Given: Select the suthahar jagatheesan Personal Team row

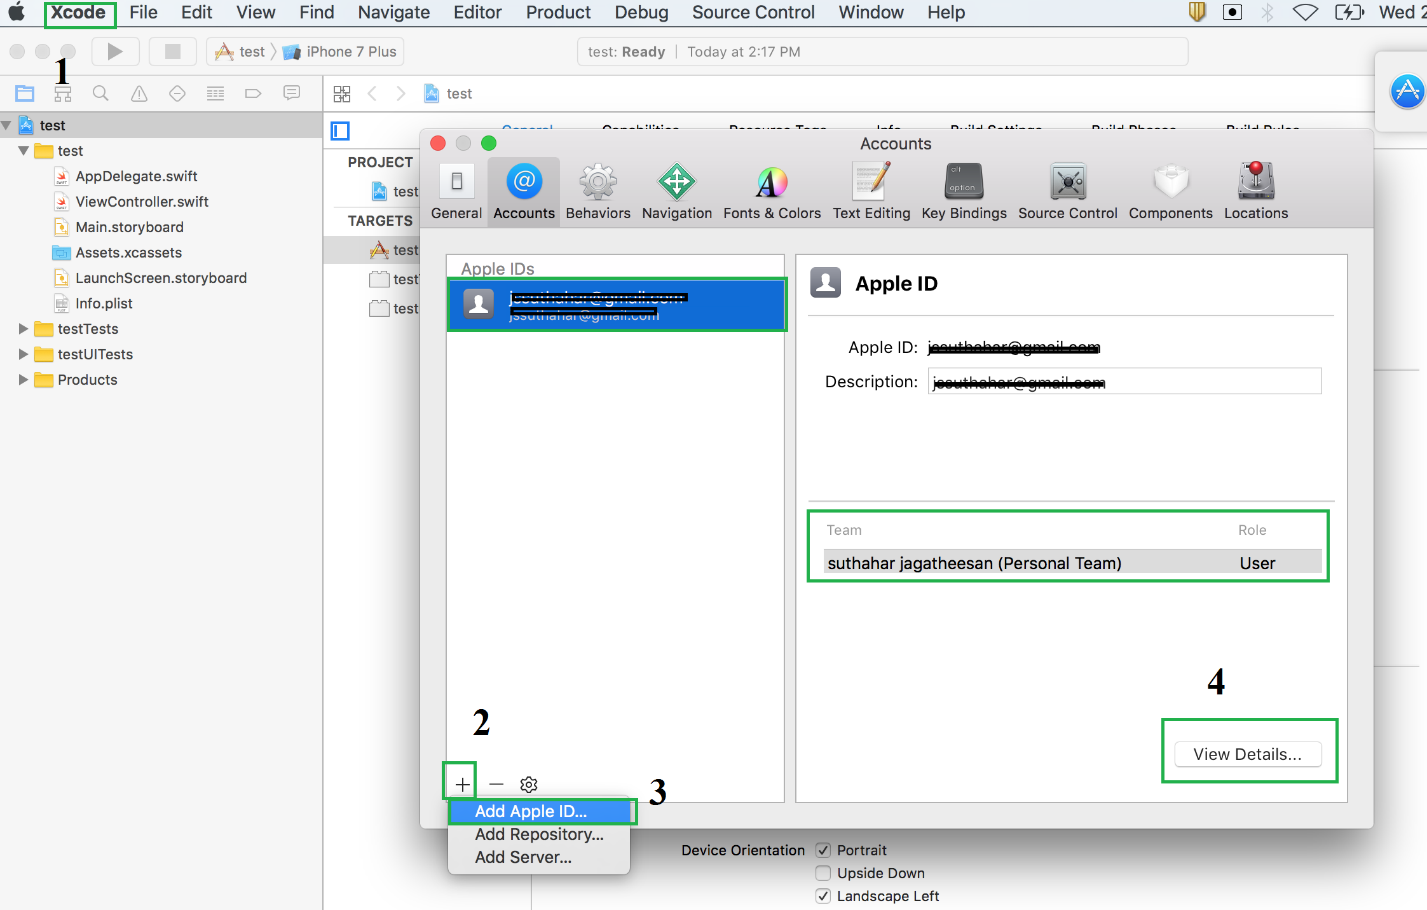Looking at the screenshot, I should (1073, 563).
